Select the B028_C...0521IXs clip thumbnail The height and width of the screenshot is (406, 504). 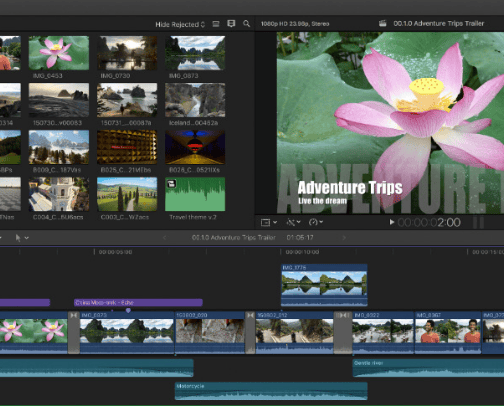195,147
